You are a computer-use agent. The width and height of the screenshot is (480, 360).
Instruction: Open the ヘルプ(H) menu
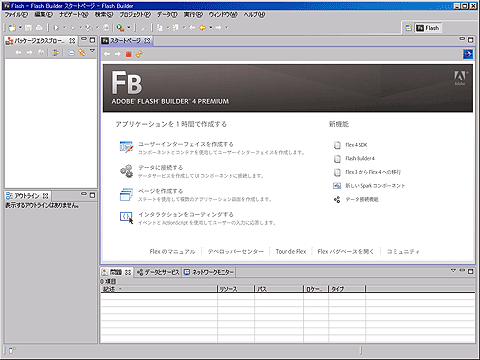click(254, 14)
